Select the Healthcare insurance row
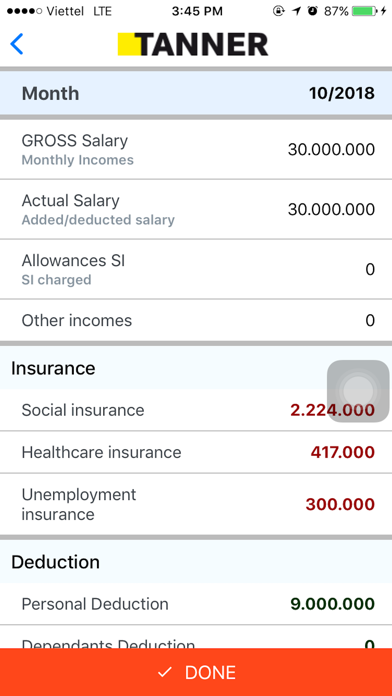 point(196,452)
